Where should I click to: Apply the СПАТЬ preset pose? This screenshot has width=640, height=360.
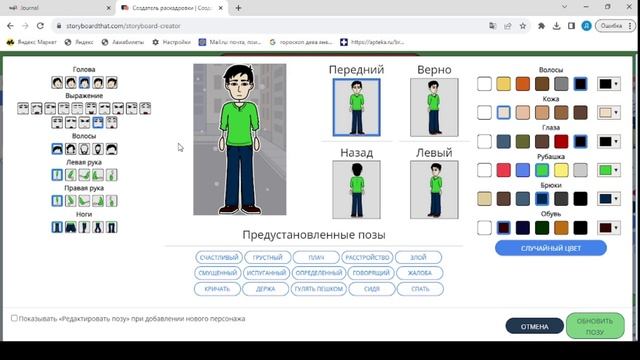[x=420, y=289]
